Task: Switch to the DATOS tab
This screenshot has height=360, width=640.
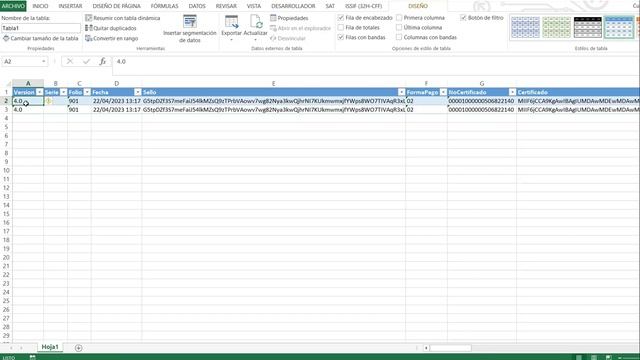Action: point(197,6)
